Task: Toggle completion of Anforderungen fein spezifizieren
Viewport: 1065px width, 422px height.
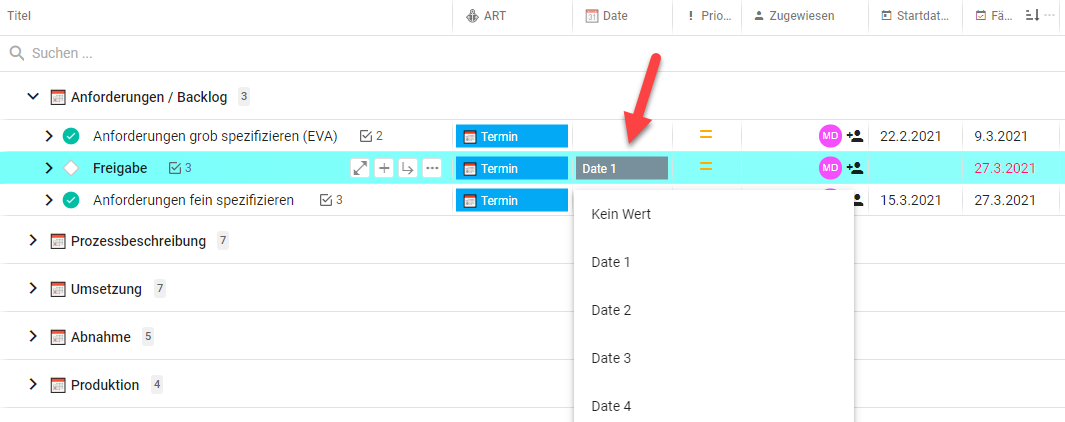Action: tap(71, 200)
